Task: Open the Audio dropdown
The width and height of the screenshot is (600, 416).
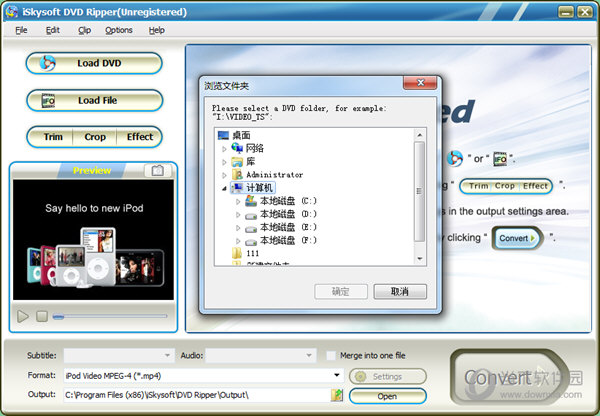Action: (x=309, y=356)
